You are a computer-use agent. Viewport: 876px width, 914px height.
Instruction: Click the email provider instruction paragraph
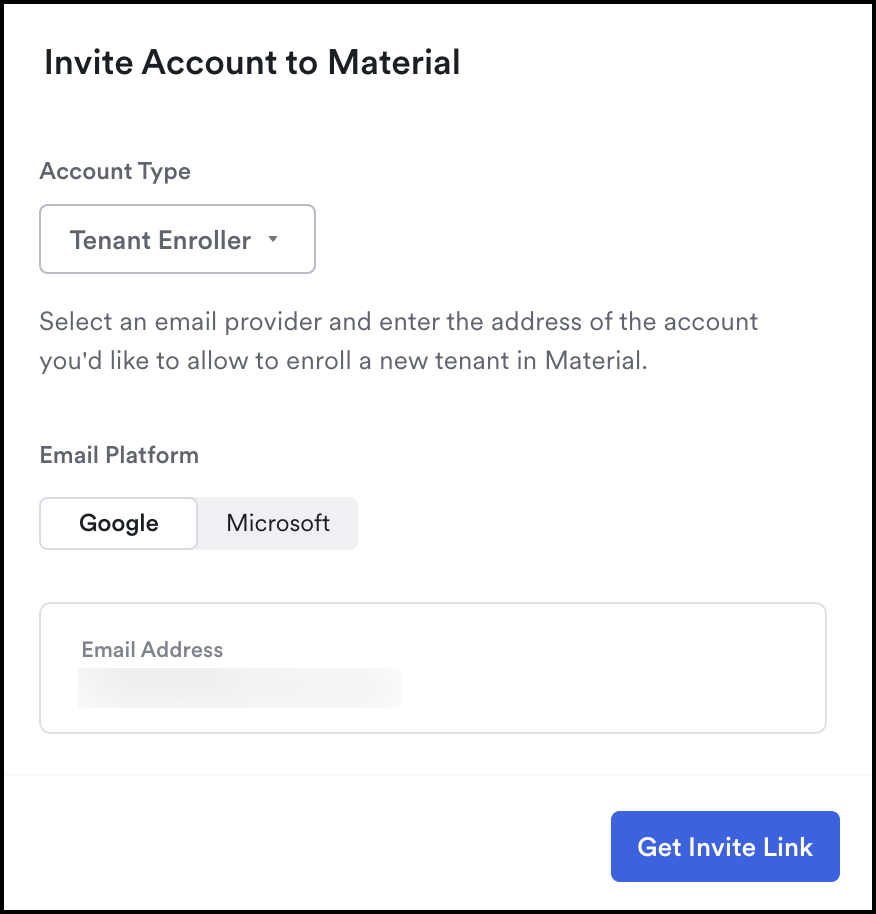coord(399,341)
